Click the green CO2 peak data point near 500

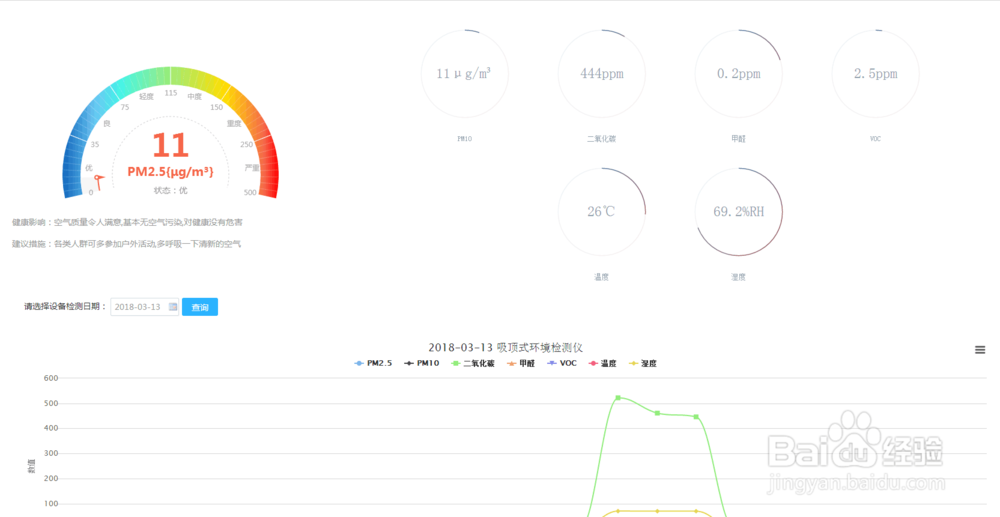coord(618,397)
